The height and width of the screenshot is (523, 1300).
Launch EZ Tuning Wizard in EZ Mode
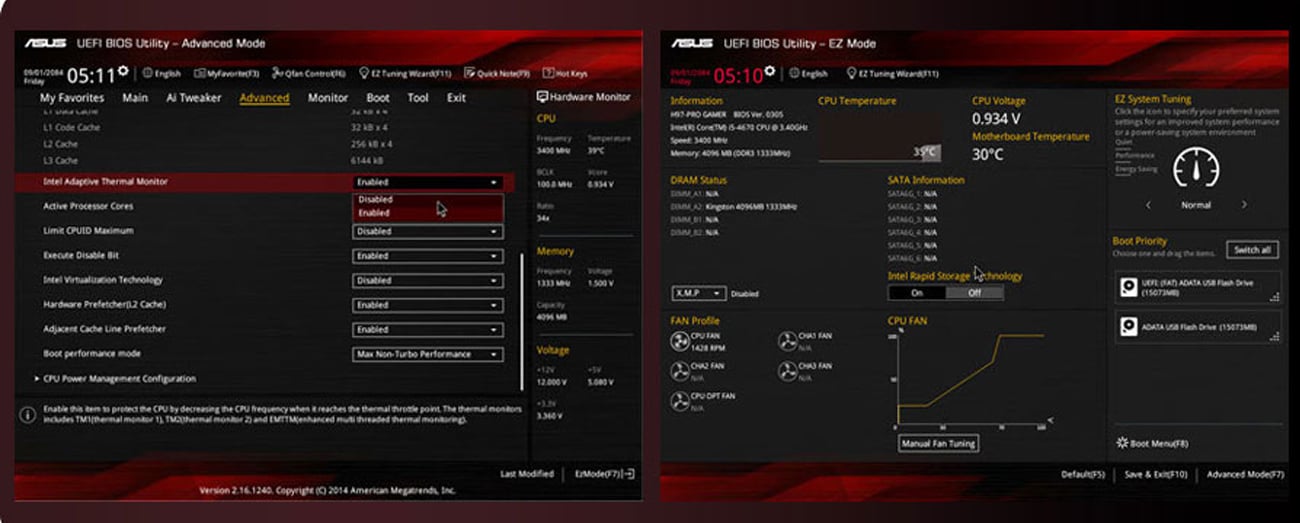892,73
